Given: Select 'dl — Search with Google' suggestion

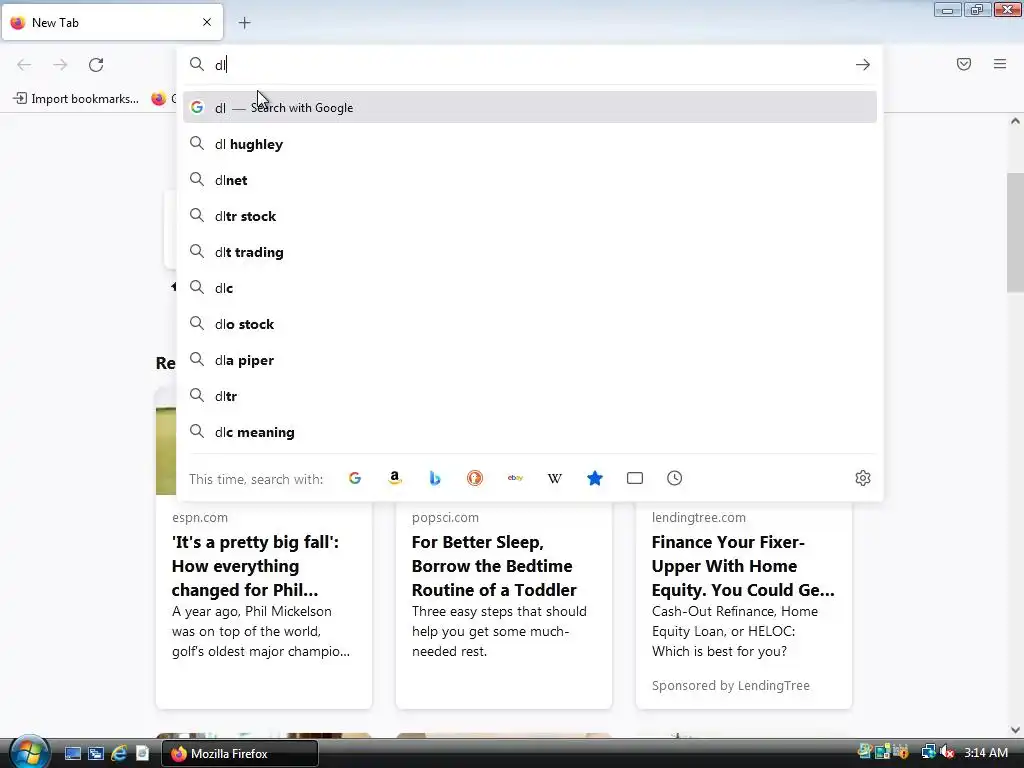Looking at the screenshot, I should [530, 108].
